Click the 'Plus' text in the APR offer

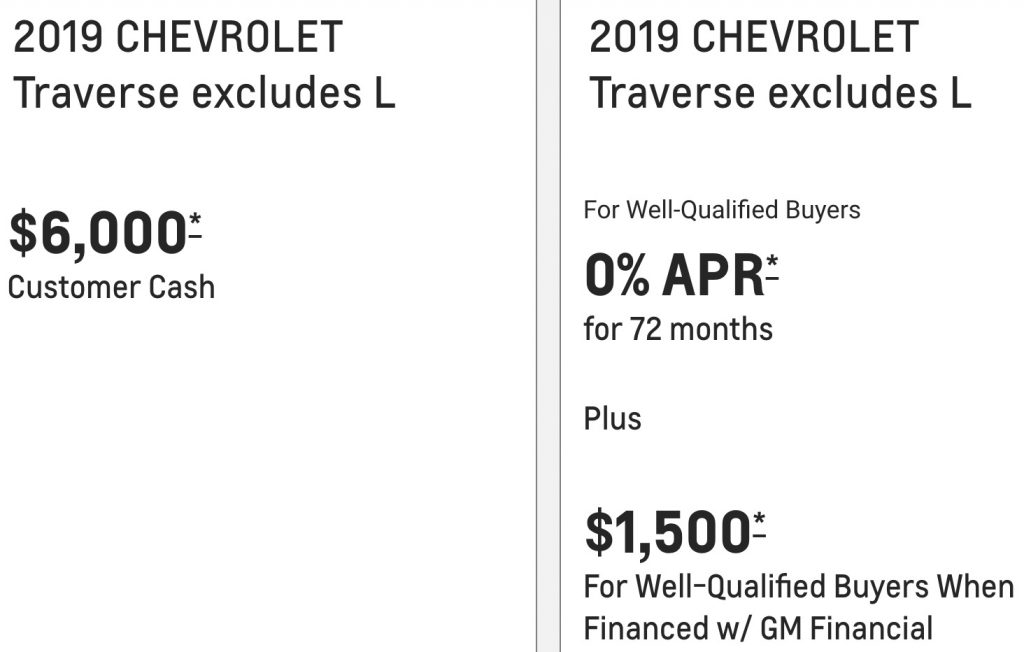coord(612,418)
